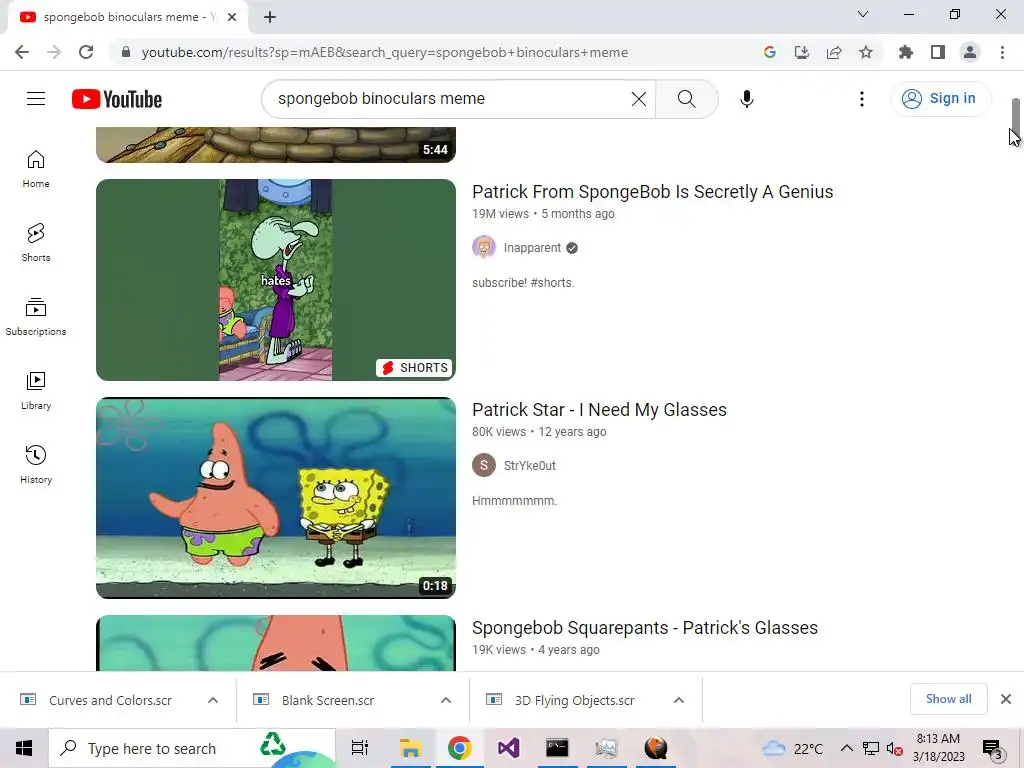Show hidden system tray icons
This screenshot has width=1024, height=768.
point(846,748)
